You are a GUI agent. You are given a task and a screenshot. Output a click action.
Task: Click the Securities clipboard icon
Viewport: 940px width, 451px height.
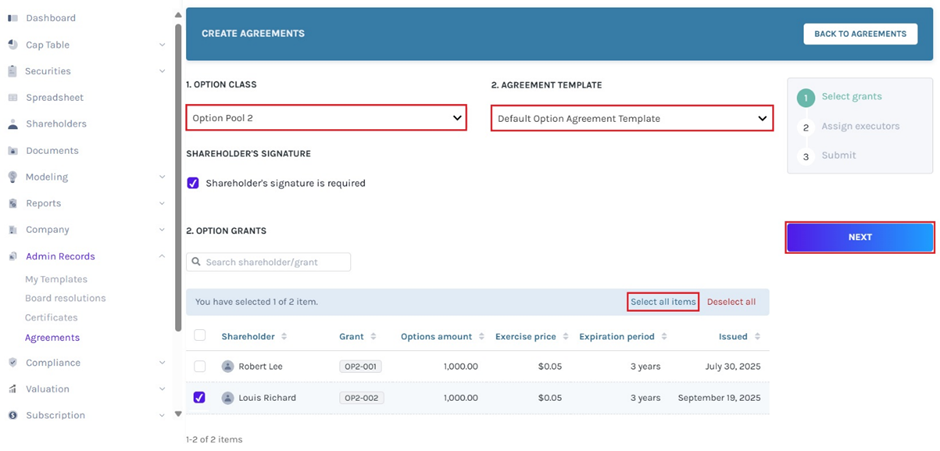point(13,71)
